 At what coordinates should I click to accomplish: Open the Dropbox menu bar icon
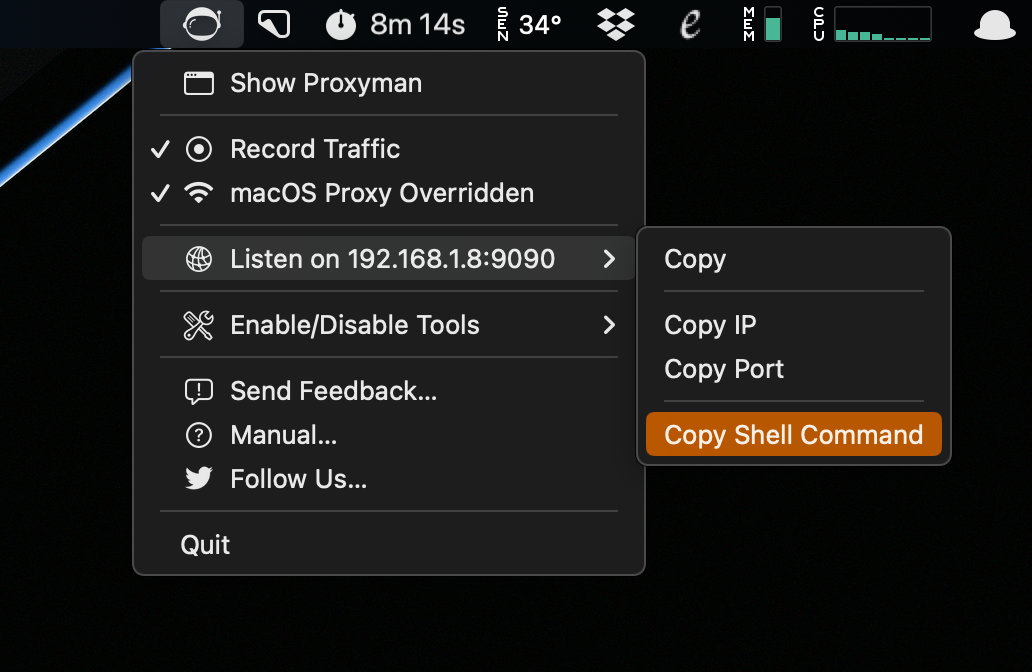(614, 23)
